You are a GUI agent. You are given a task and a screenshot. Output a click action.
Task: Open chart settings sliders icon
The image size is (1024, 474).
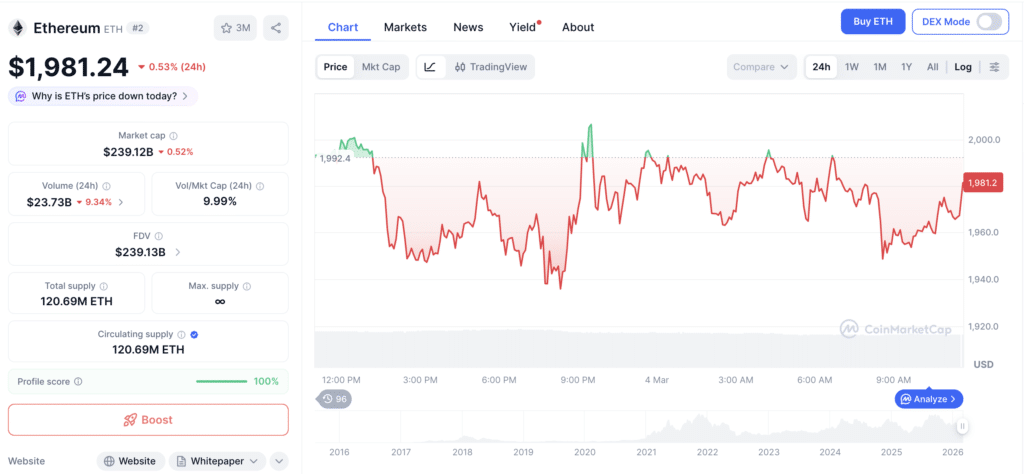coord(995,67)
